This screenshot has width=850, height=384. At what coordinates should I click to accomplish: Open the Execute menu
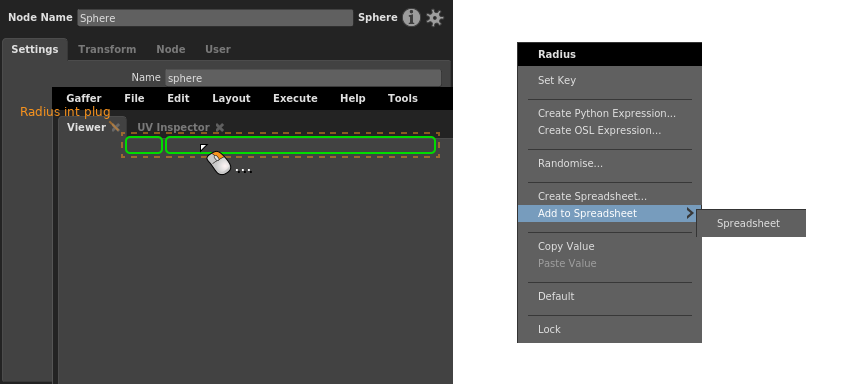[295, 98]
